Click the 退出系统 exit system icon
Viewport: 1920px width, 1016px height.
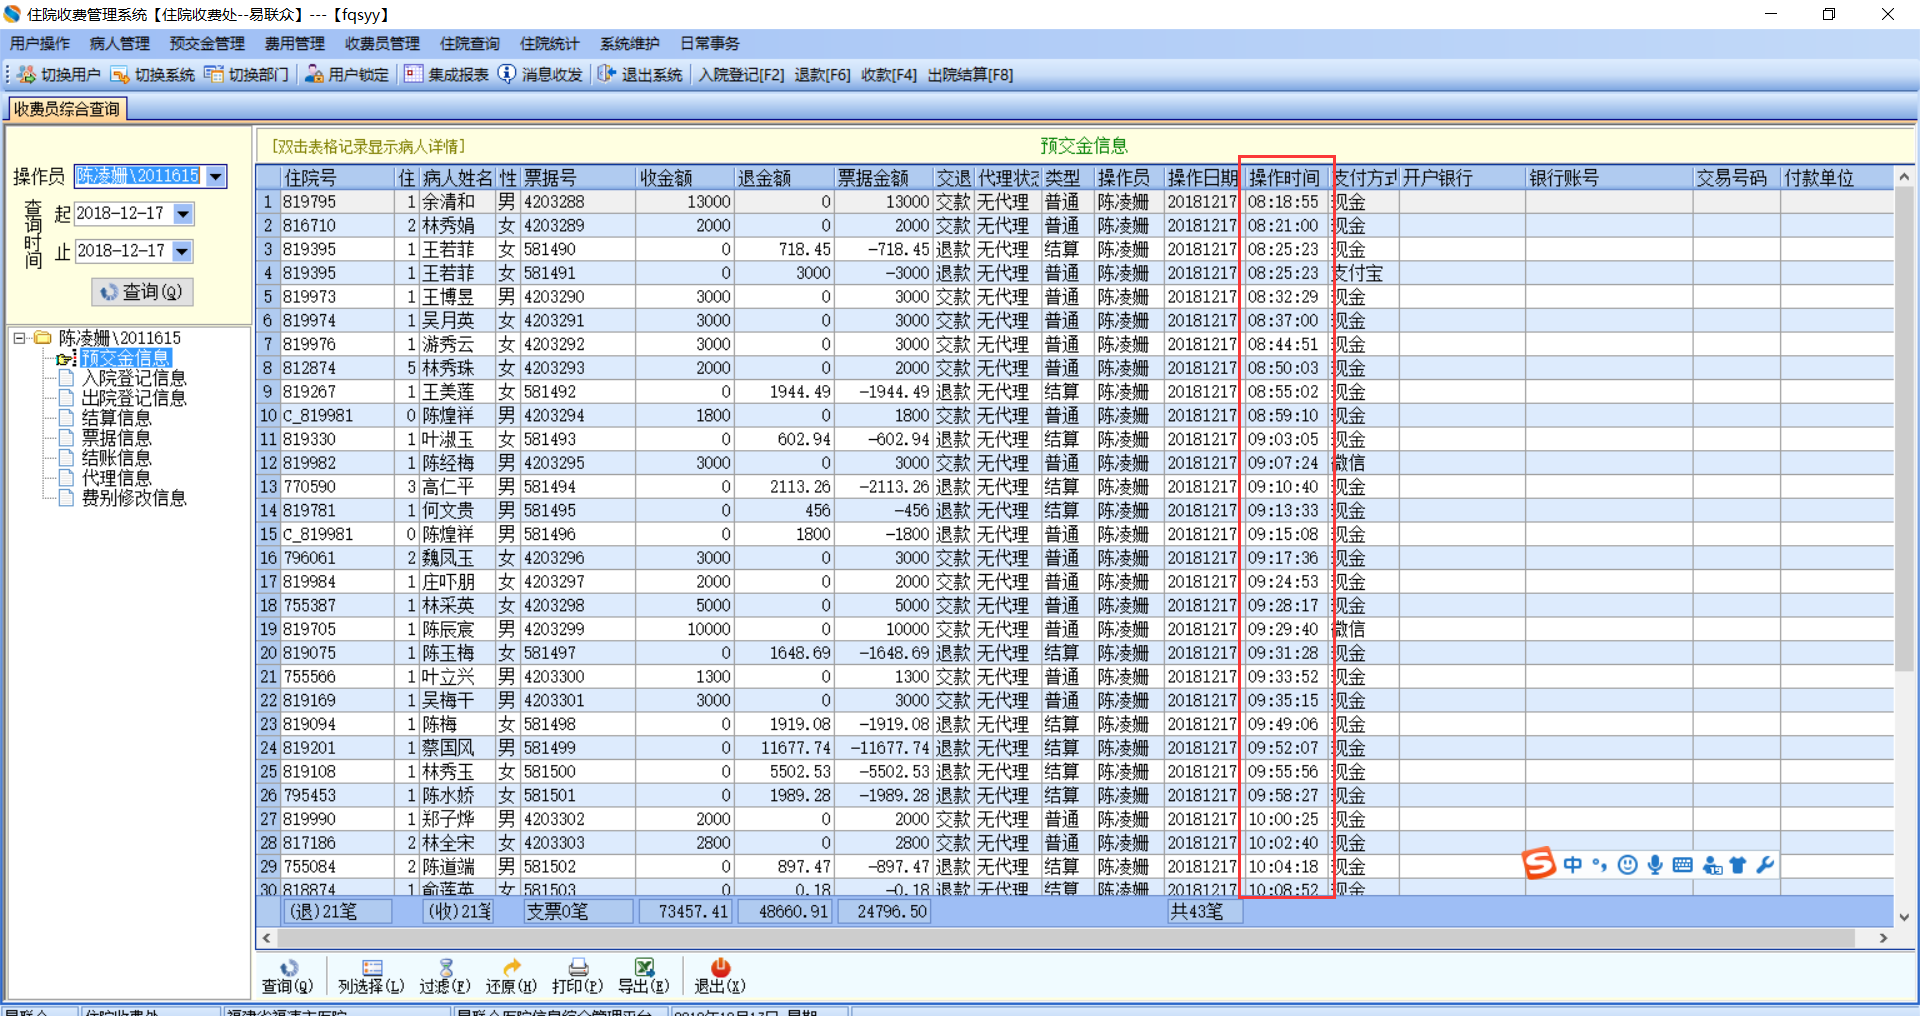click(x=607, y=75)
